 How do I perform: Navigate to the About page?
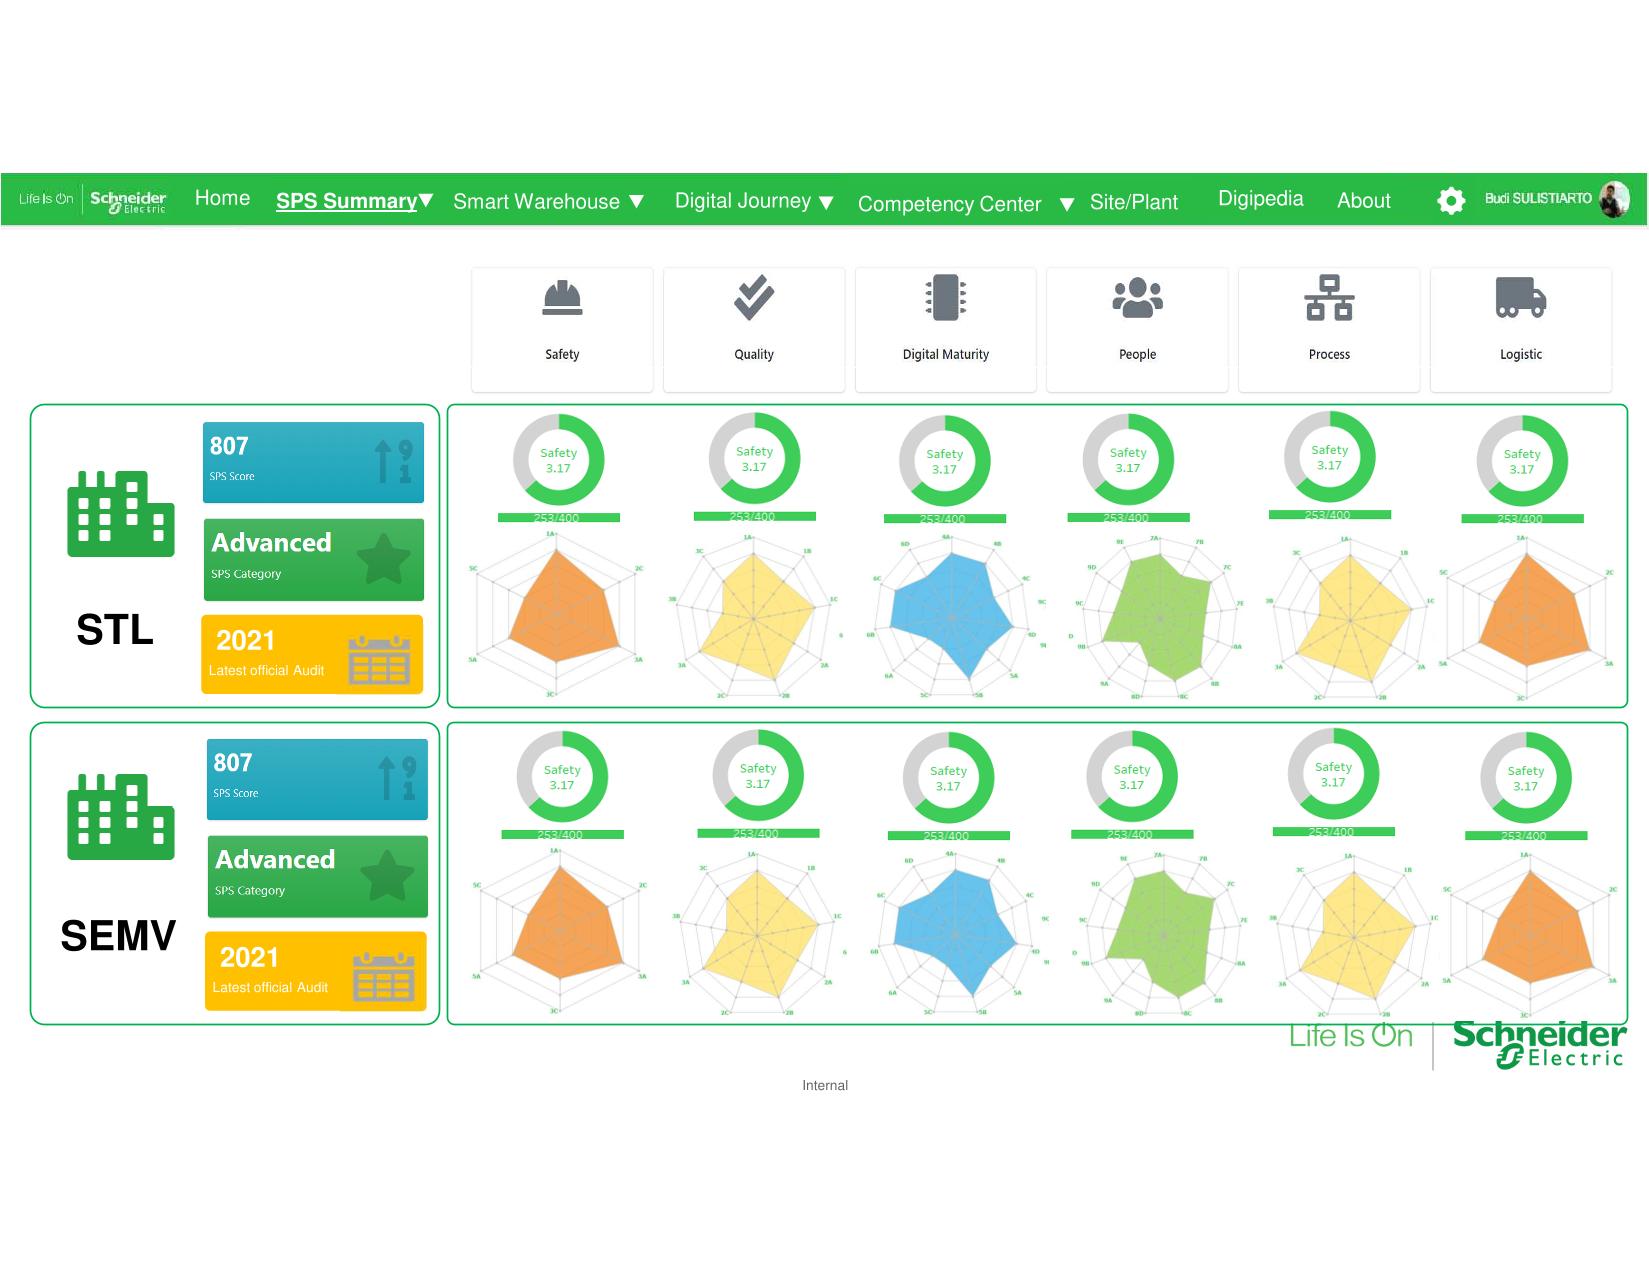pyautogui.click(x=1363, y=200)
